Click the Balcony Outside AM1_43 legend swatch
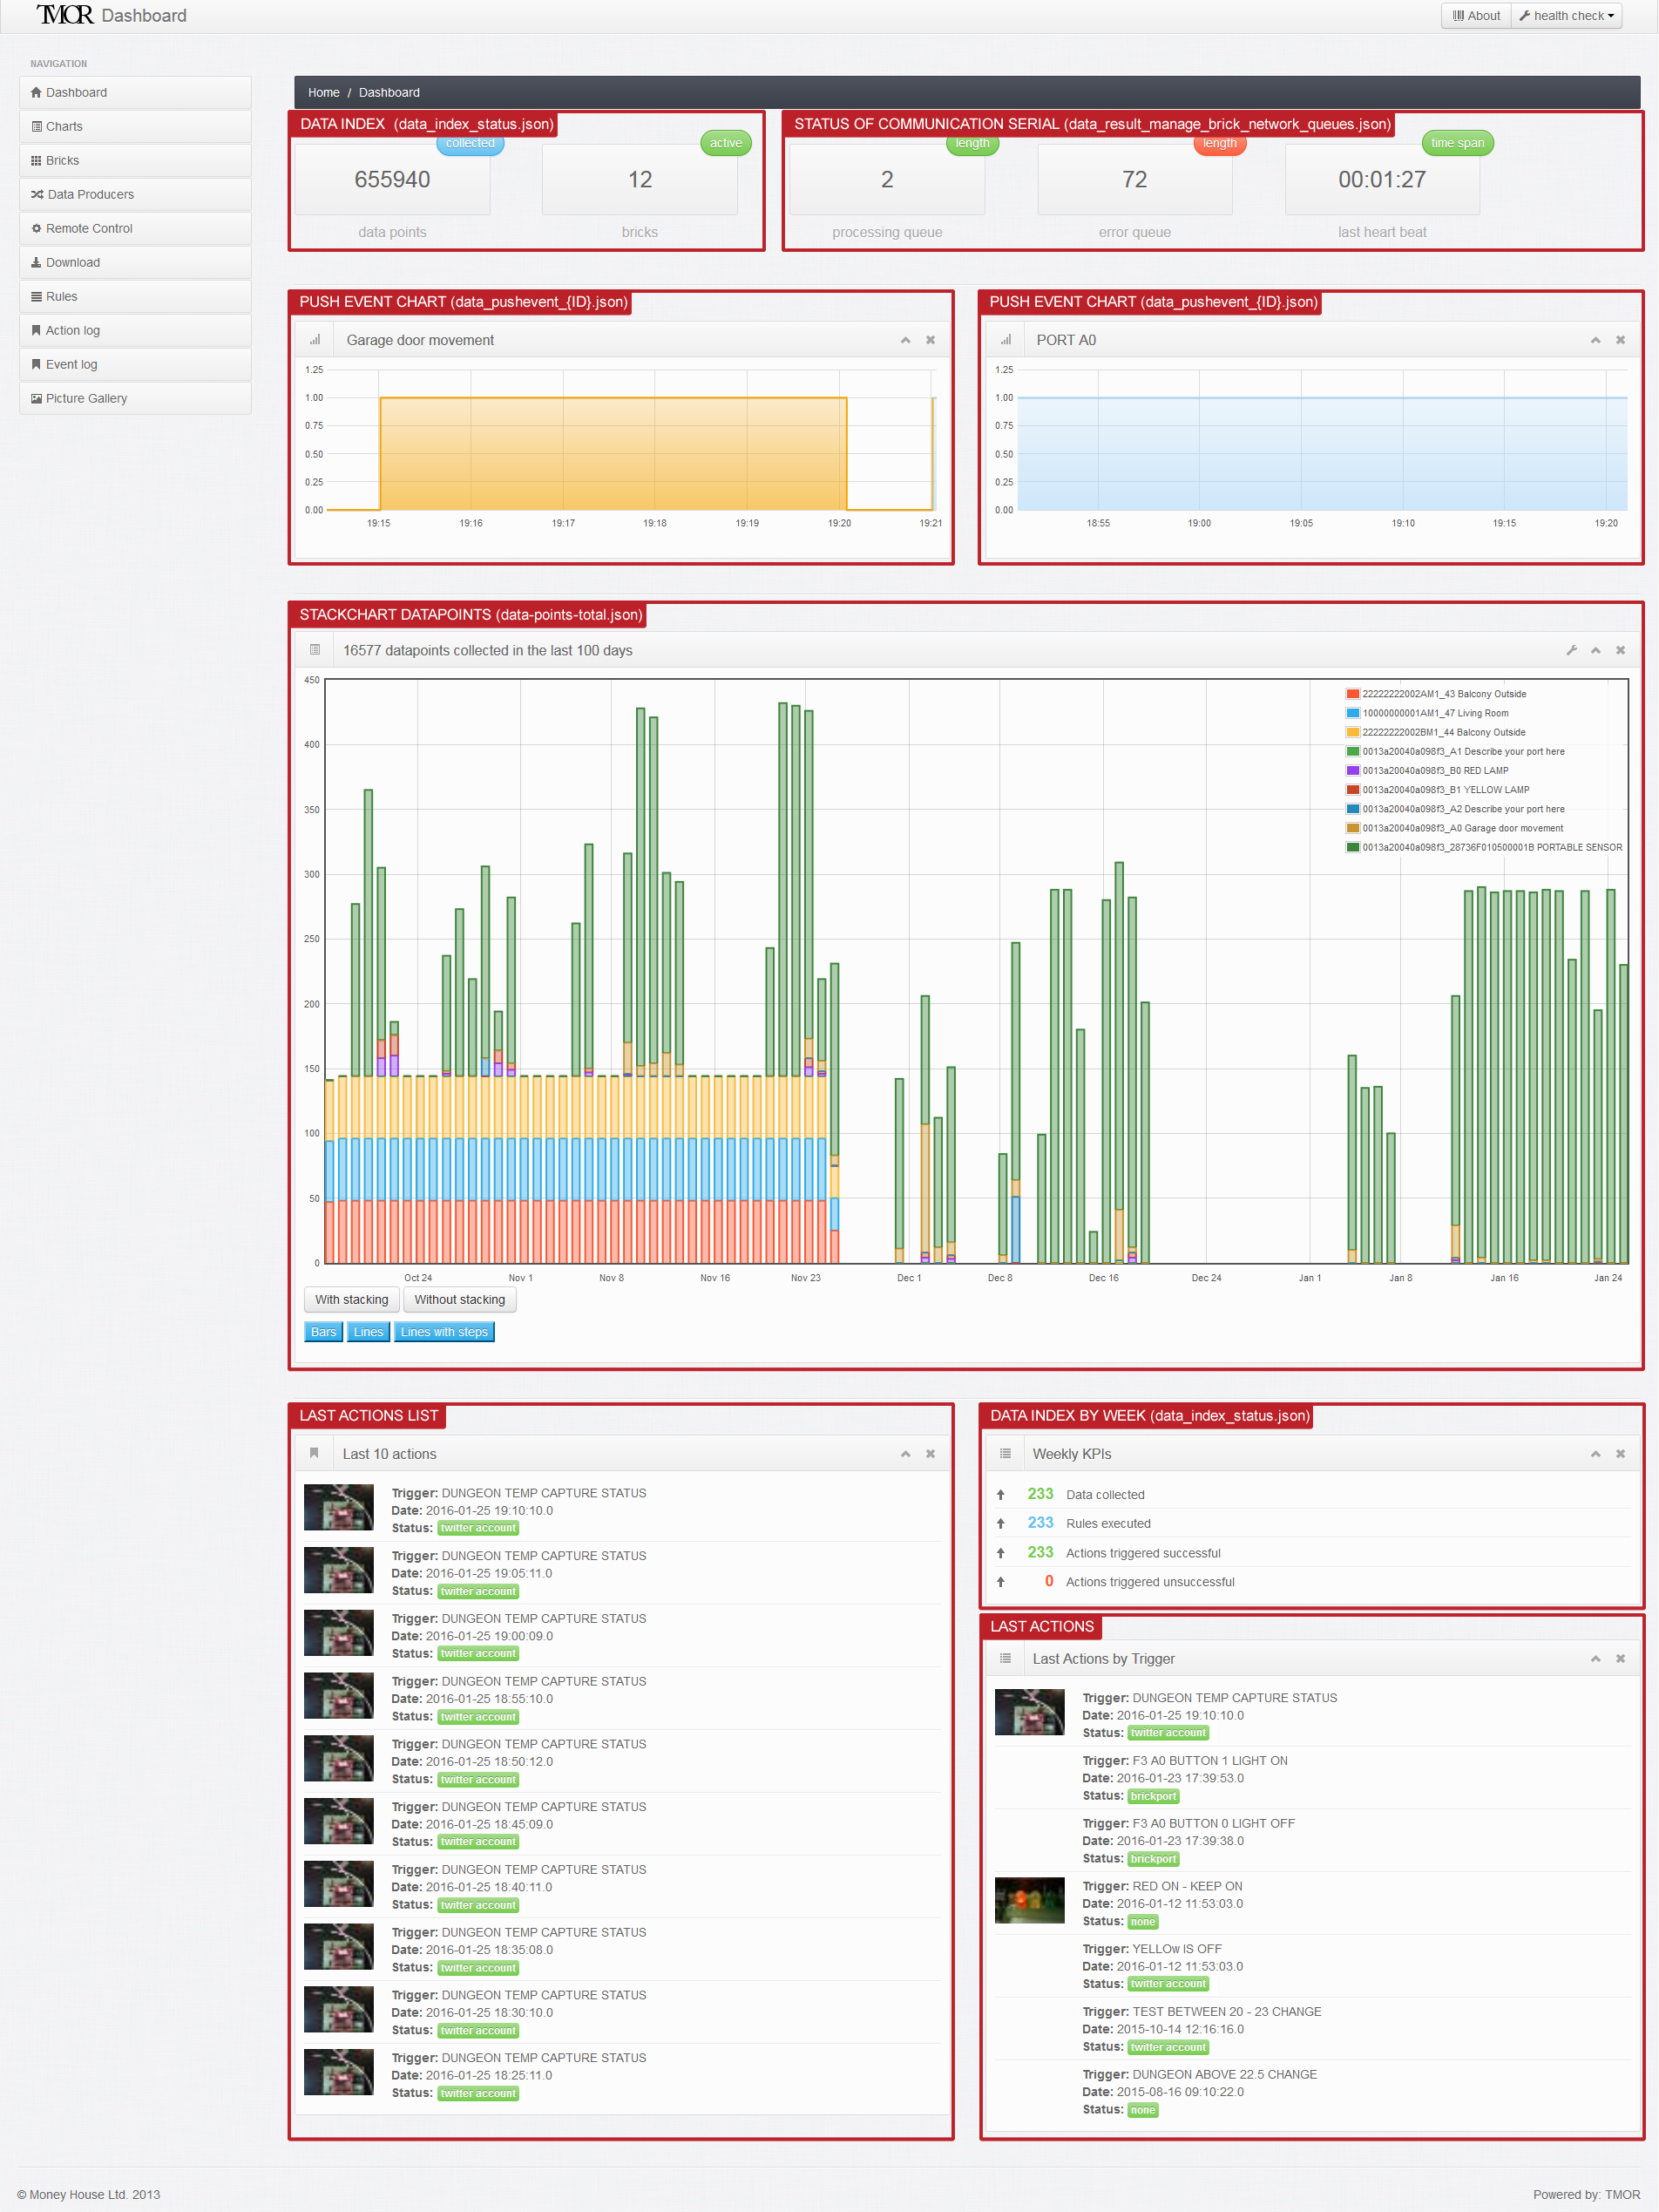 coord(1352,694)
